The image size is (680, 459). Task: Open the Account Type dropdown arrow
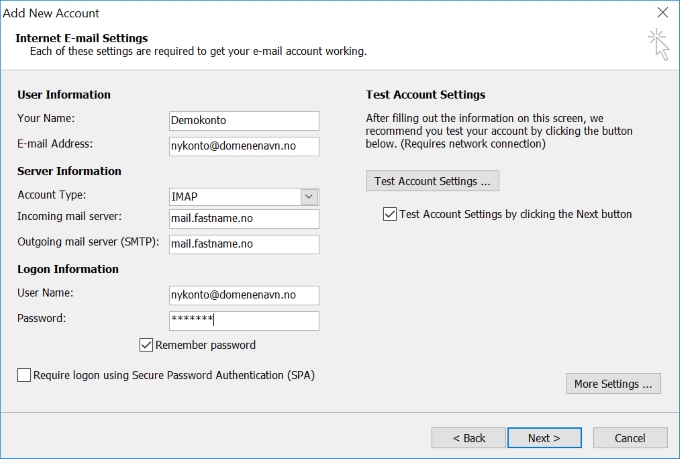[309, 197]
